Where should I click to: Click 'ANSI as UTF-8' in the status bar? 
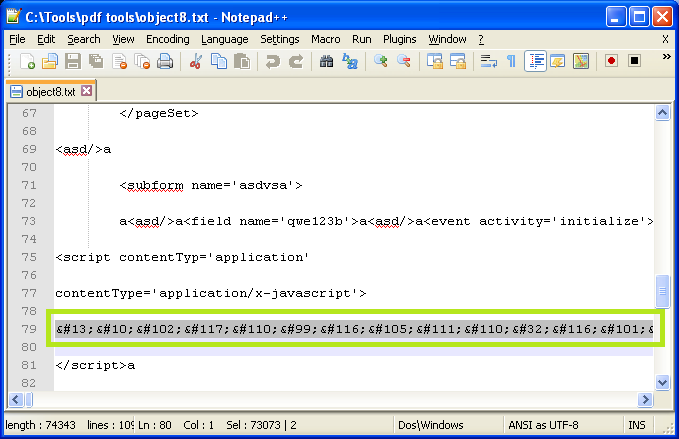pos(543,425)
